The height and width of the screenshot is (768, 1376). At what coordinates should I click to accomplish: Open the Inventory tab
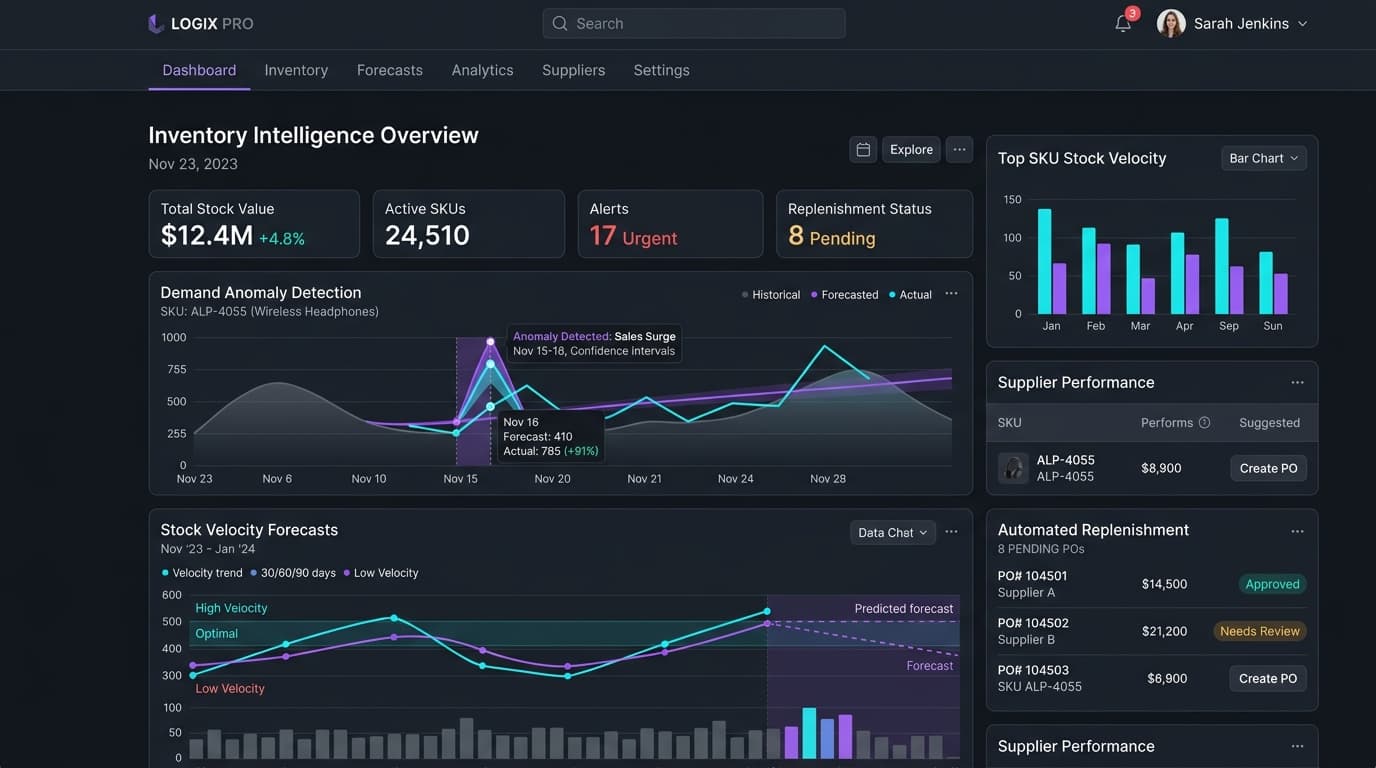[x=296, y=70]
